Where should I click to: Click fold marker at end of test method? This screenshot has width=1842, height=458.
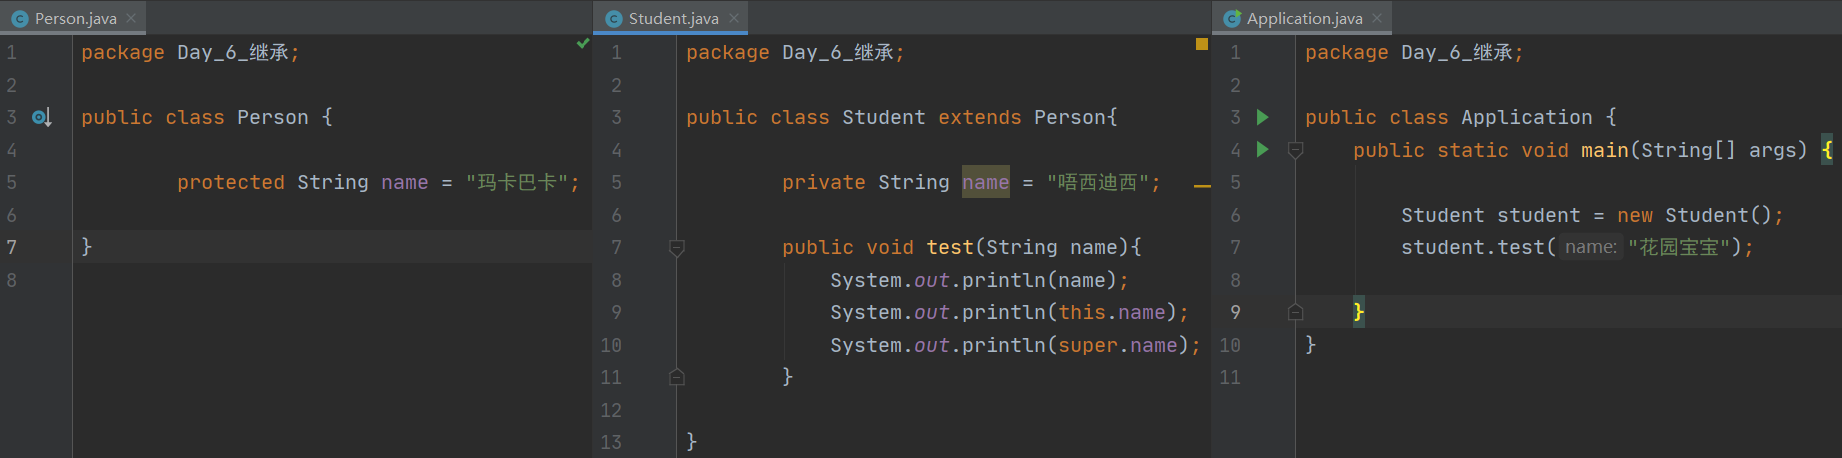[x=677, y=377]
